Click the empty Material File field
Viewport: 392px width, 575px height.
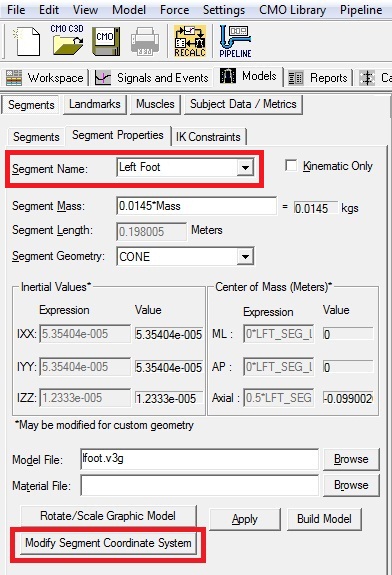(x=199, y=485)
